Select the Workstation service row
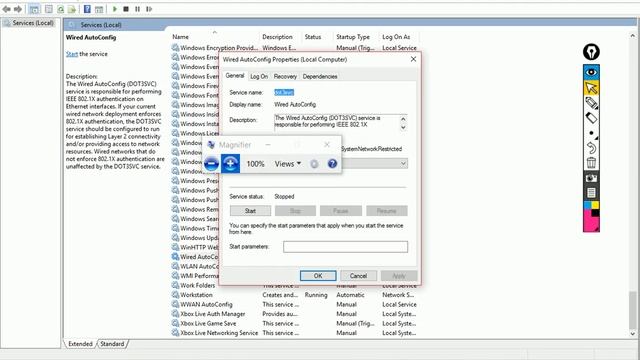640x360 pixels. pyautogui.click(x=295, y=295)
